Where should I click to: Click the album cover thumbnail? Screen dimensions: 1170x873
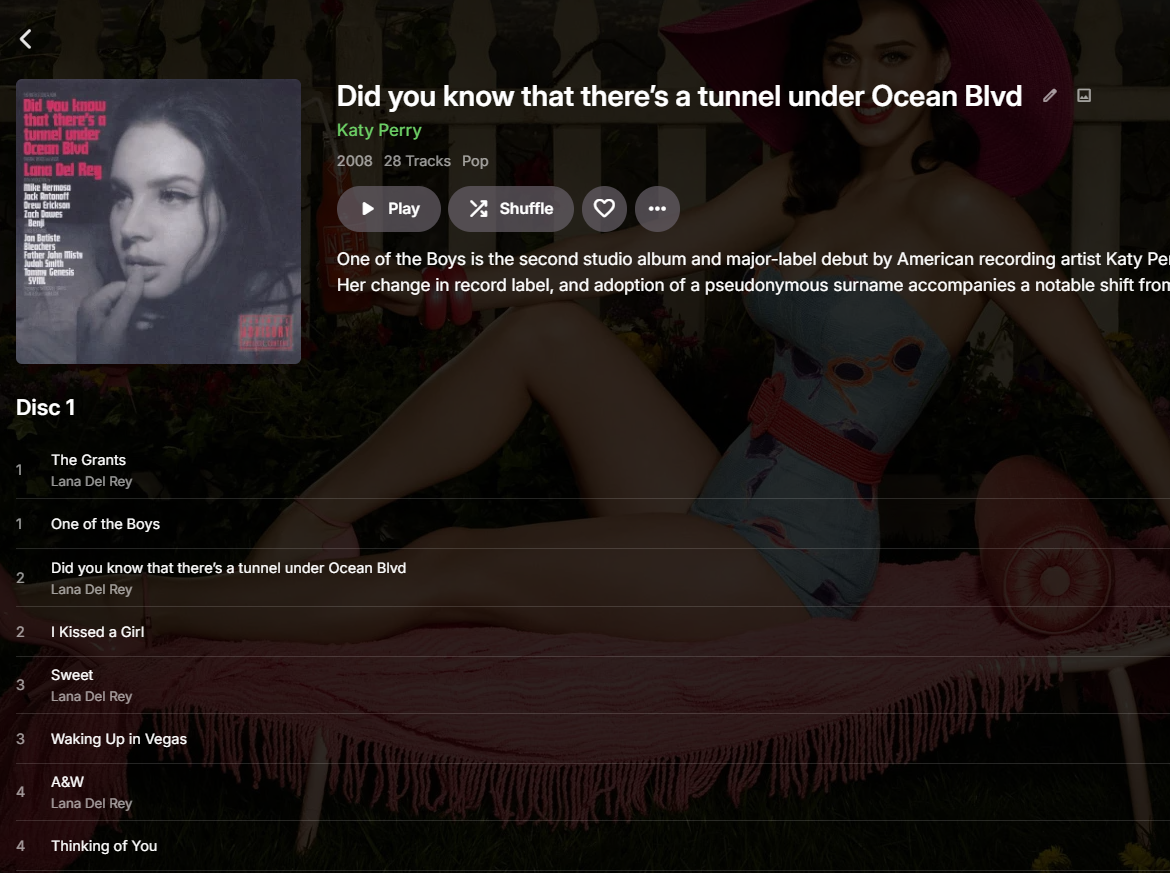(158, 222)
